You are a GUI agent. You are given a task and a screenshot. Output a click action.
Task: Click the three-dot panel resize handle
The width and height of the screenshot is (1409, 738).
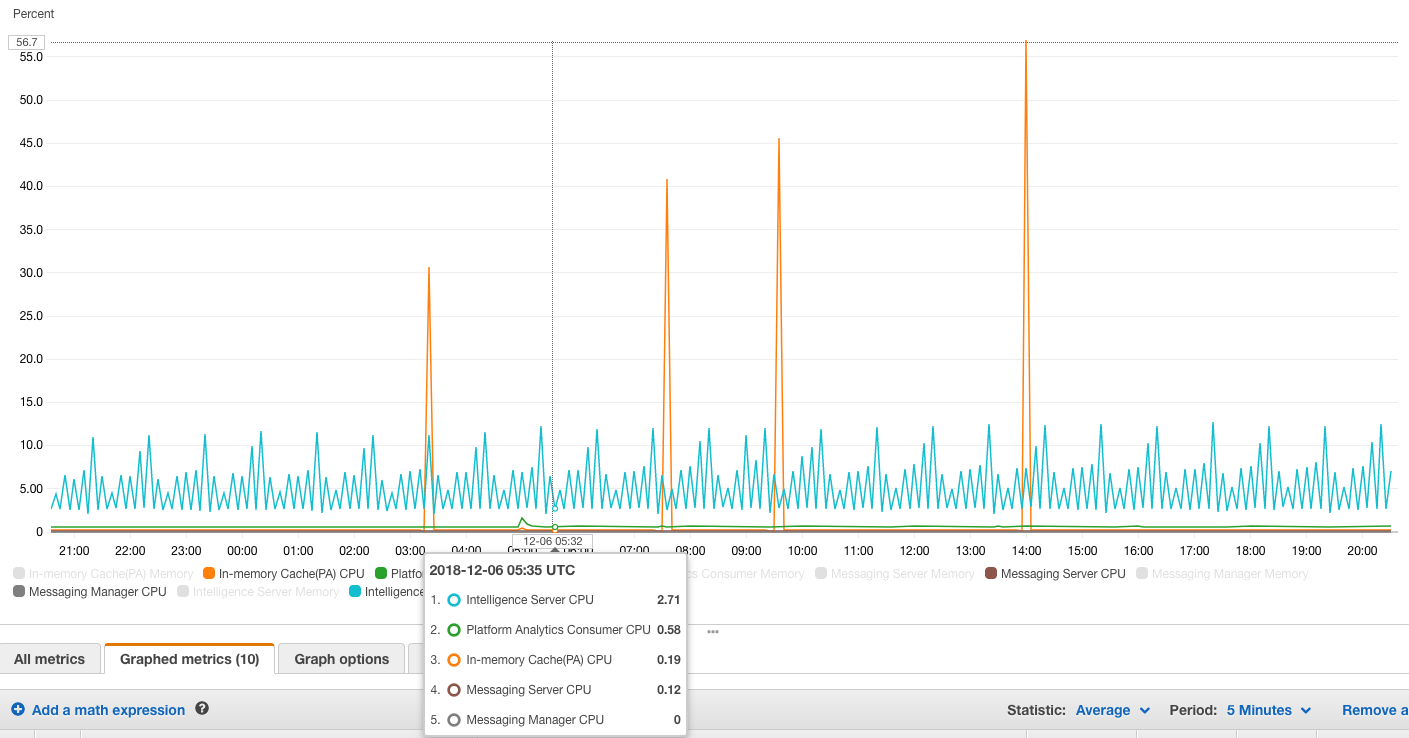[713, 632]
